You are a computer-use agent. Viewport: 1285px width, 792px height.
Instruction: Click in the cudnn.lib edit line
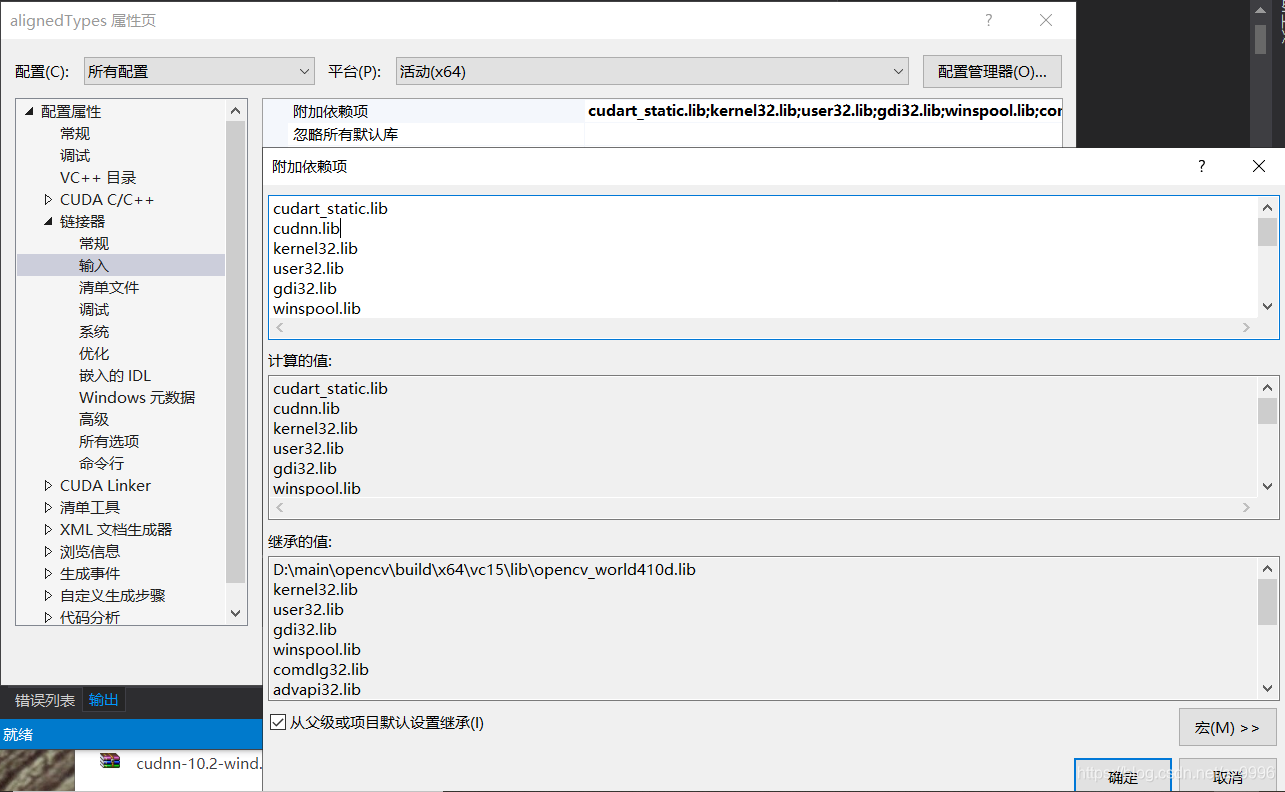coord(306,228)
